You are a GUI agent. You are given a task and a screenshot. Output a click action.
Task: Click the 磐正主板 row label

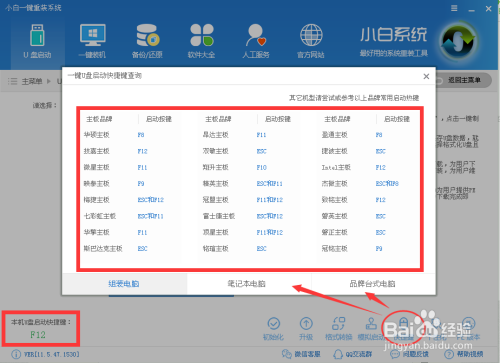335,232
